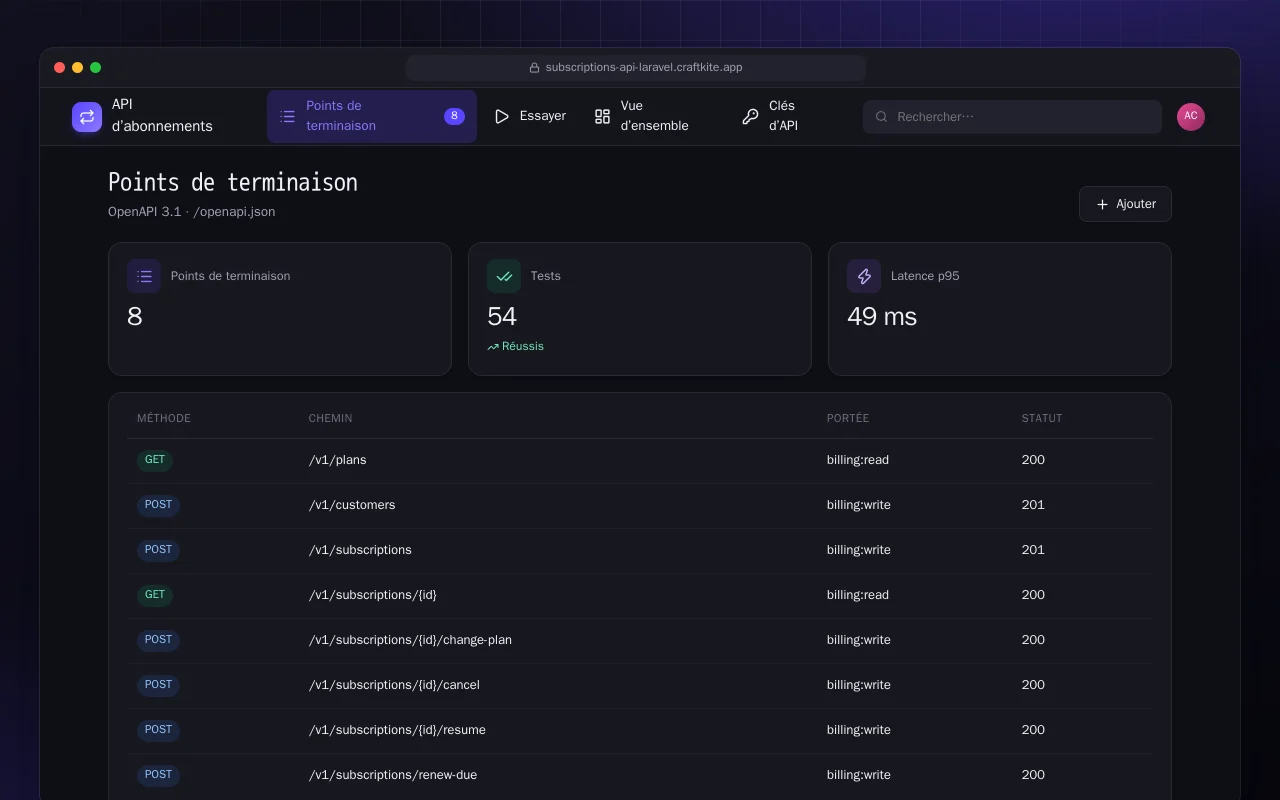Click the trending arrow beside Réussis
Image resolution: width=1280 pixels, height=800 pixels.
tap(493, 347)
